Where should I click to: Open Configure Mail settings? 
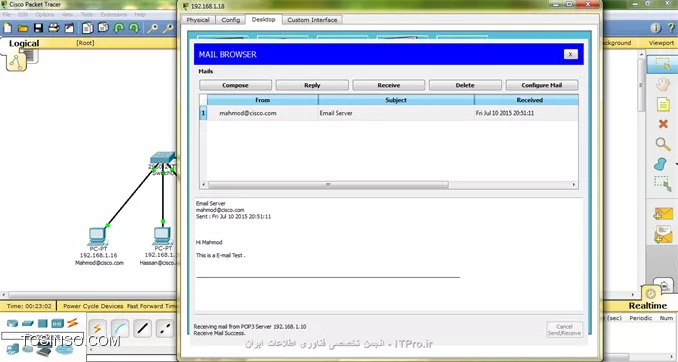click(541, 85)
